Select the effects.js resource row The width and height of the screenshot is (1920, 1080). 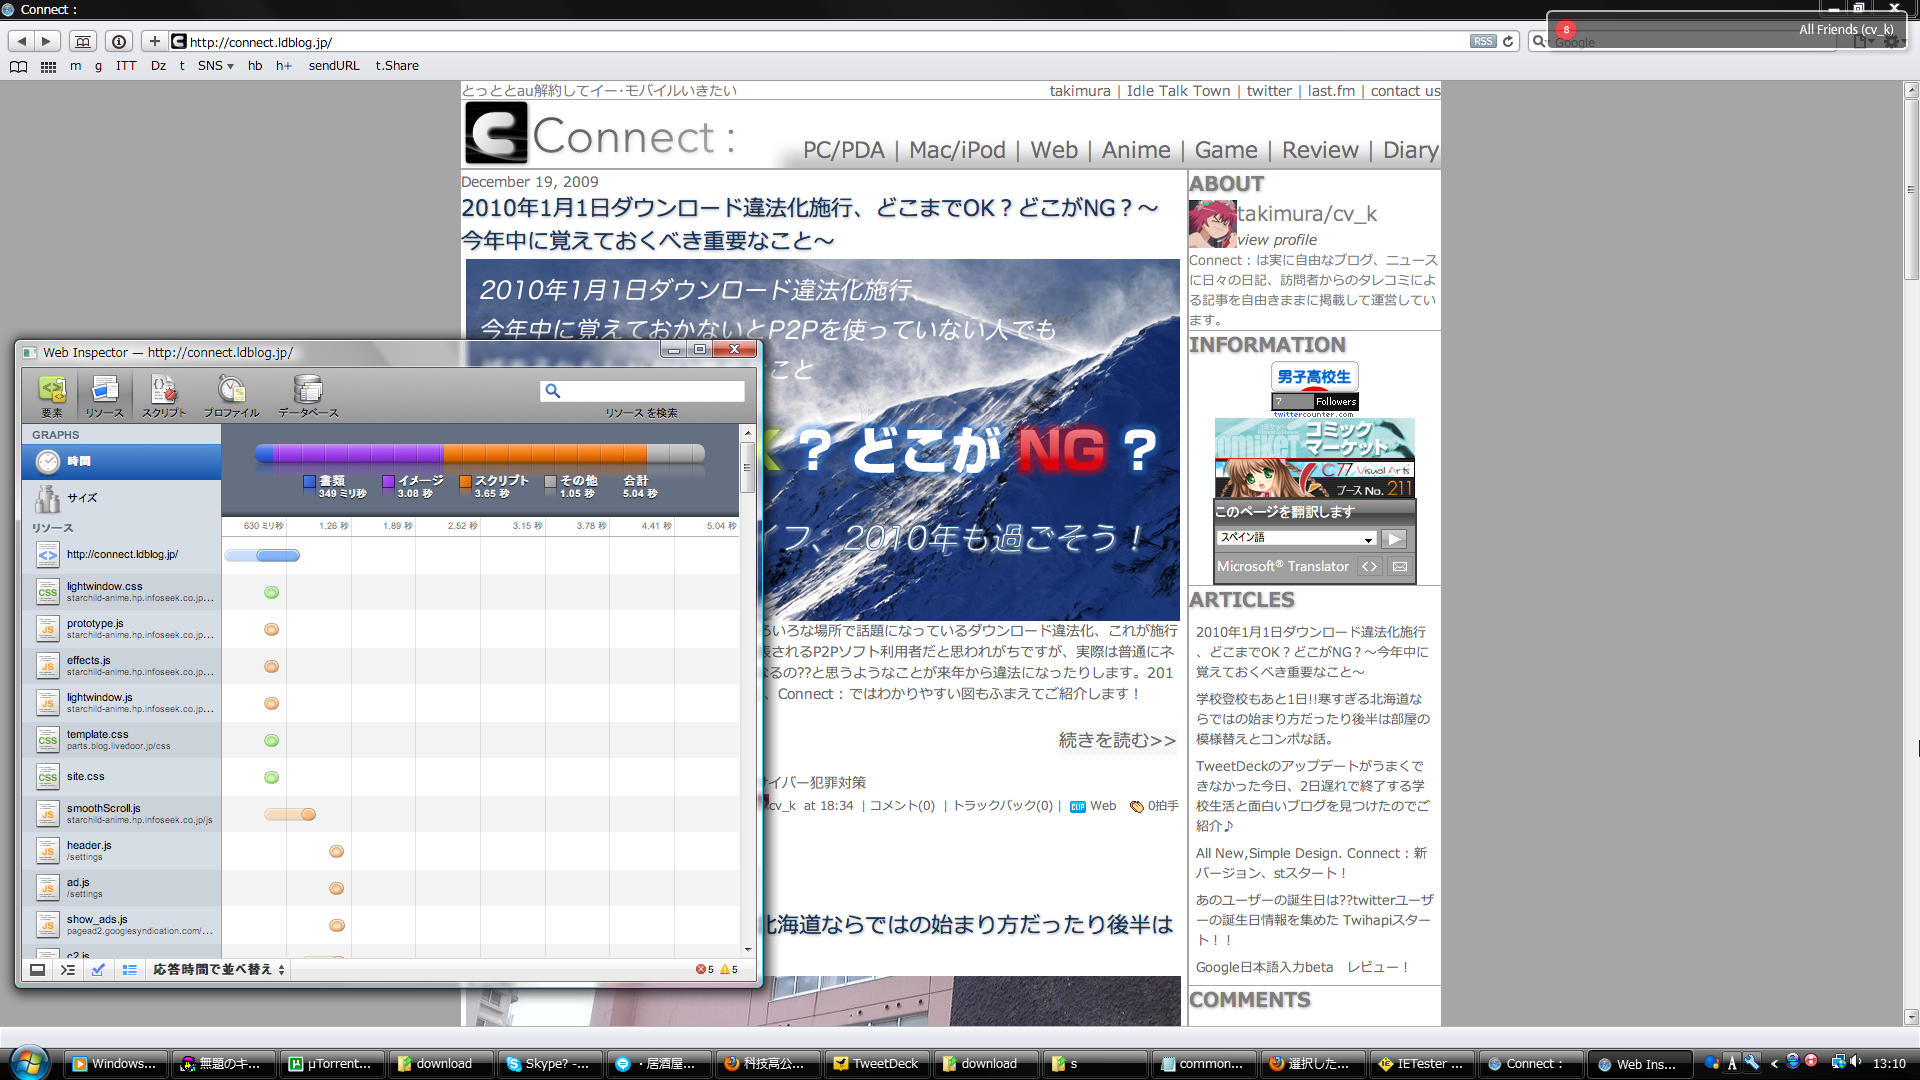121,666
